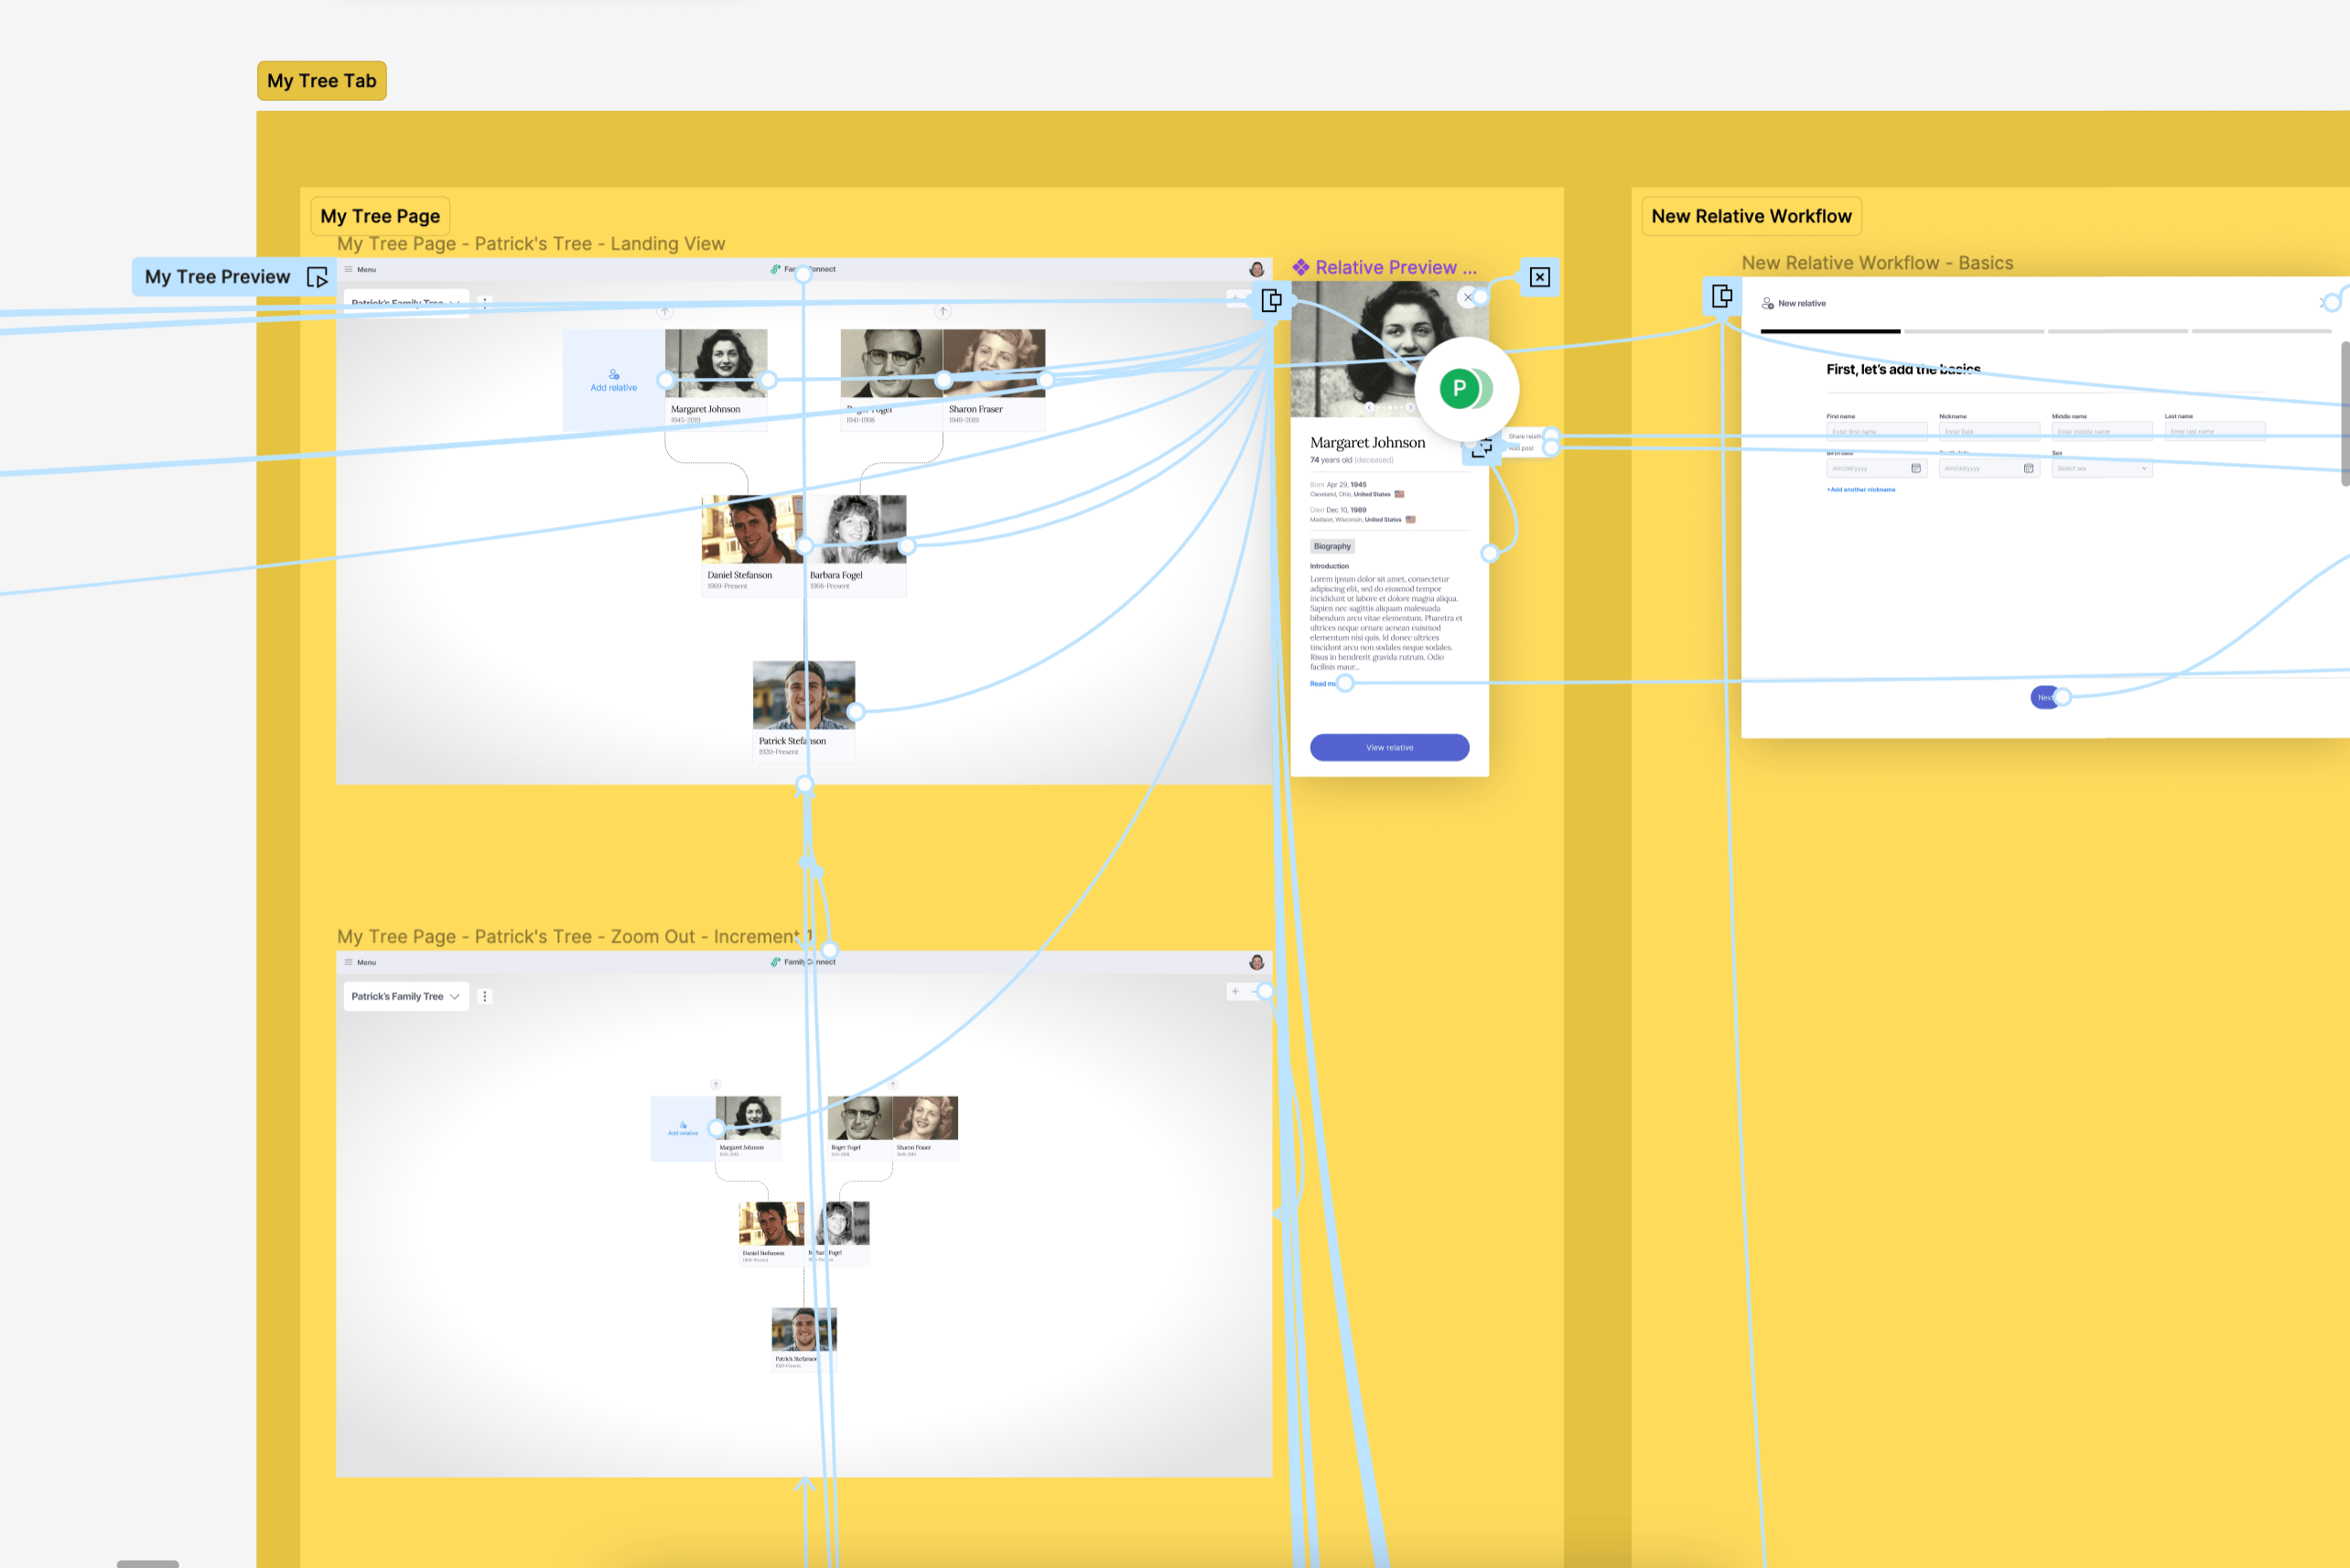Open the Select sex dropdown
Screen dimensions: 2350x1568
point(2101,468)
